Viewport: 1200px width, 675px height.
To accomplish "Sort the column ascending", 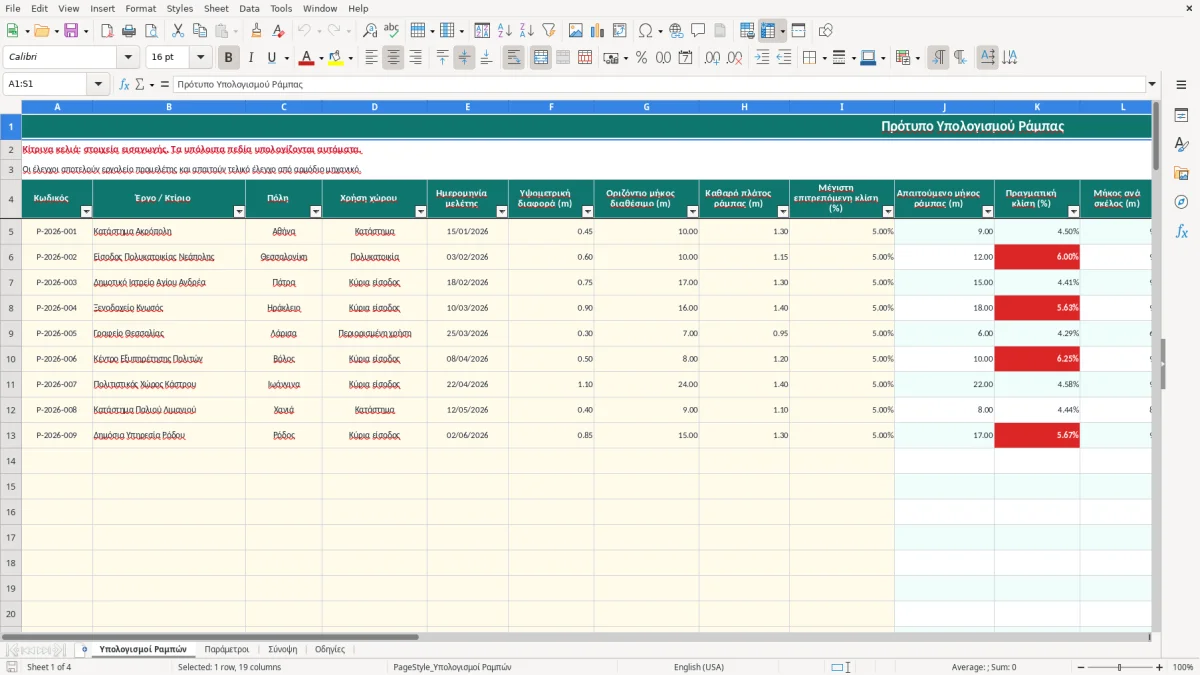I will point(505,31).
